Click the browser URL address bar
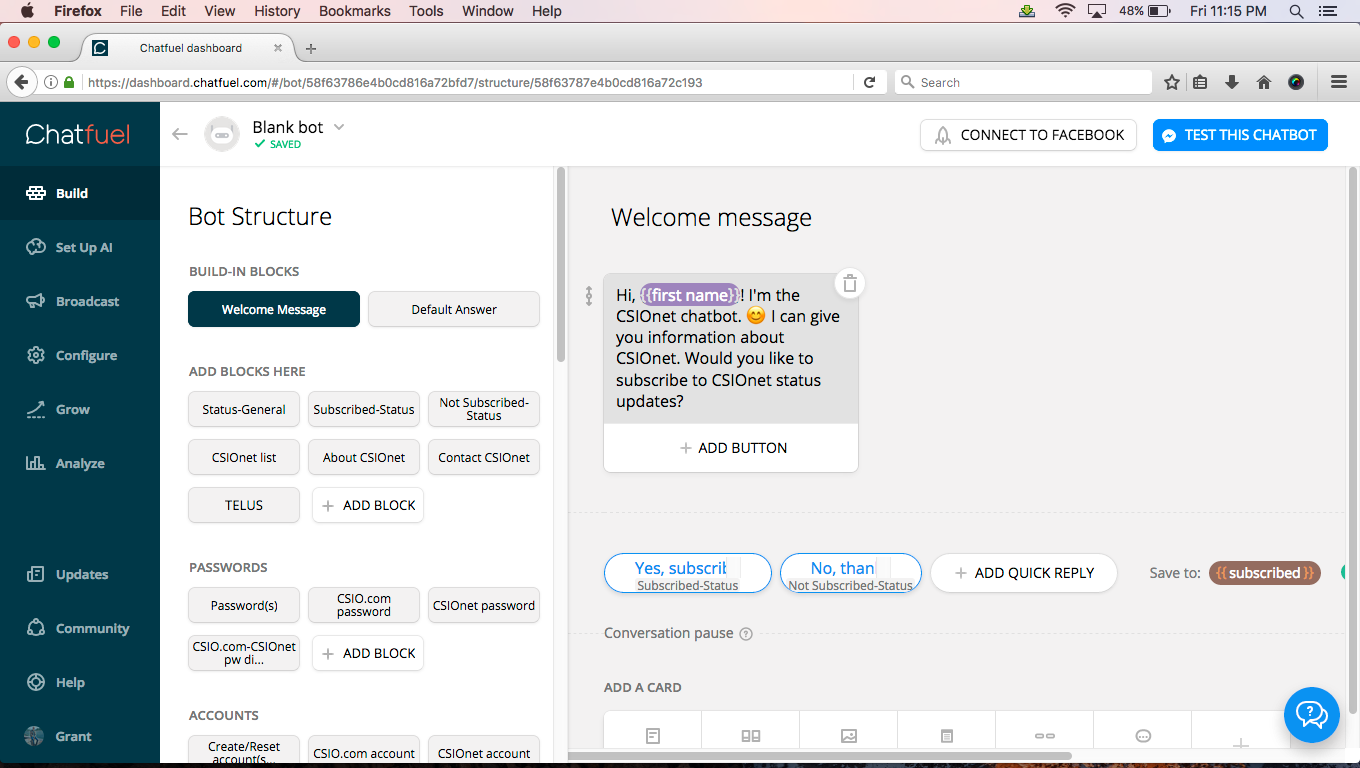This screenshot has height=768, width=1360. (465, 83)
